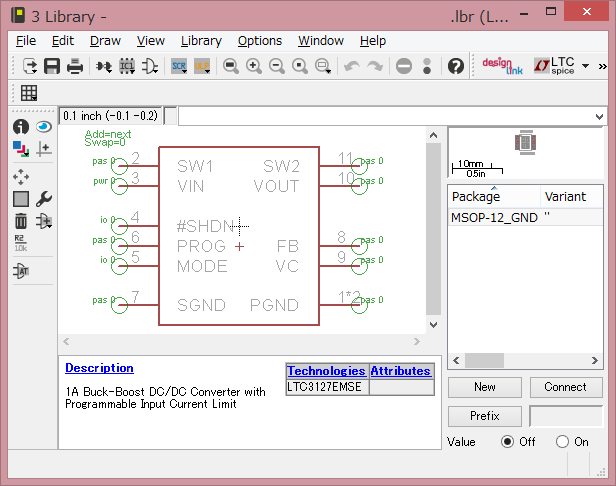
Task: Open the Library menu
Action: [x=201, y=41]
